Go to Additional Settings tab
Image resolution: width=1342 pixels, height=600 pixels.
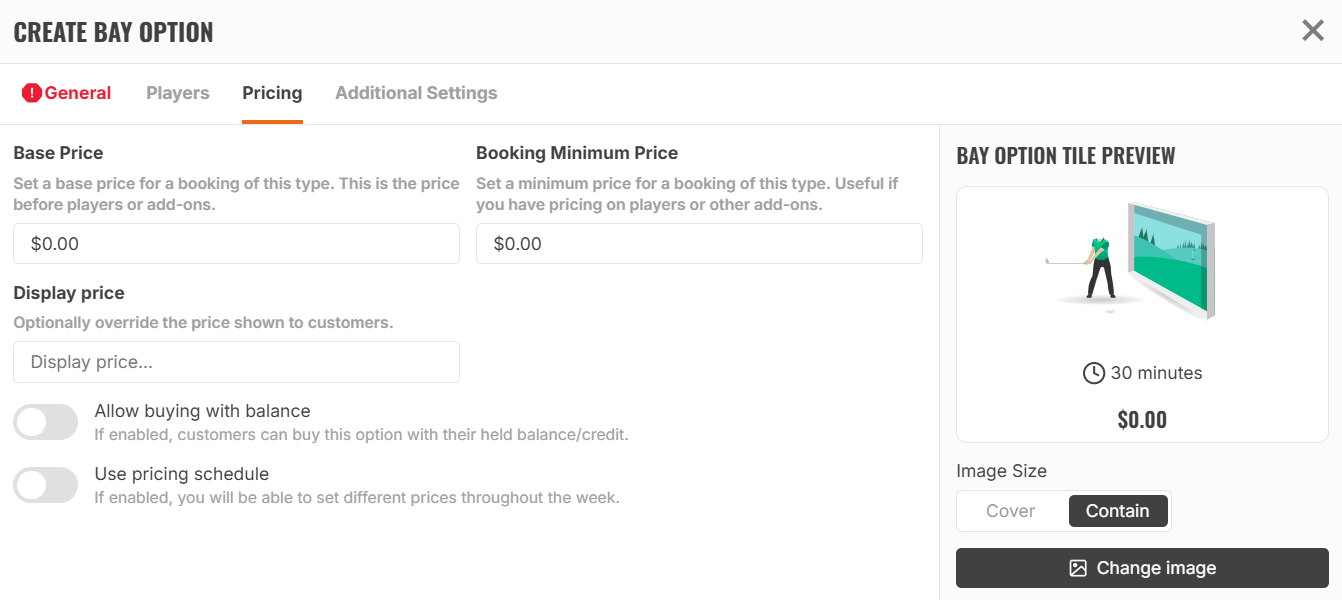pyautogui.click(x=416, y=93)
